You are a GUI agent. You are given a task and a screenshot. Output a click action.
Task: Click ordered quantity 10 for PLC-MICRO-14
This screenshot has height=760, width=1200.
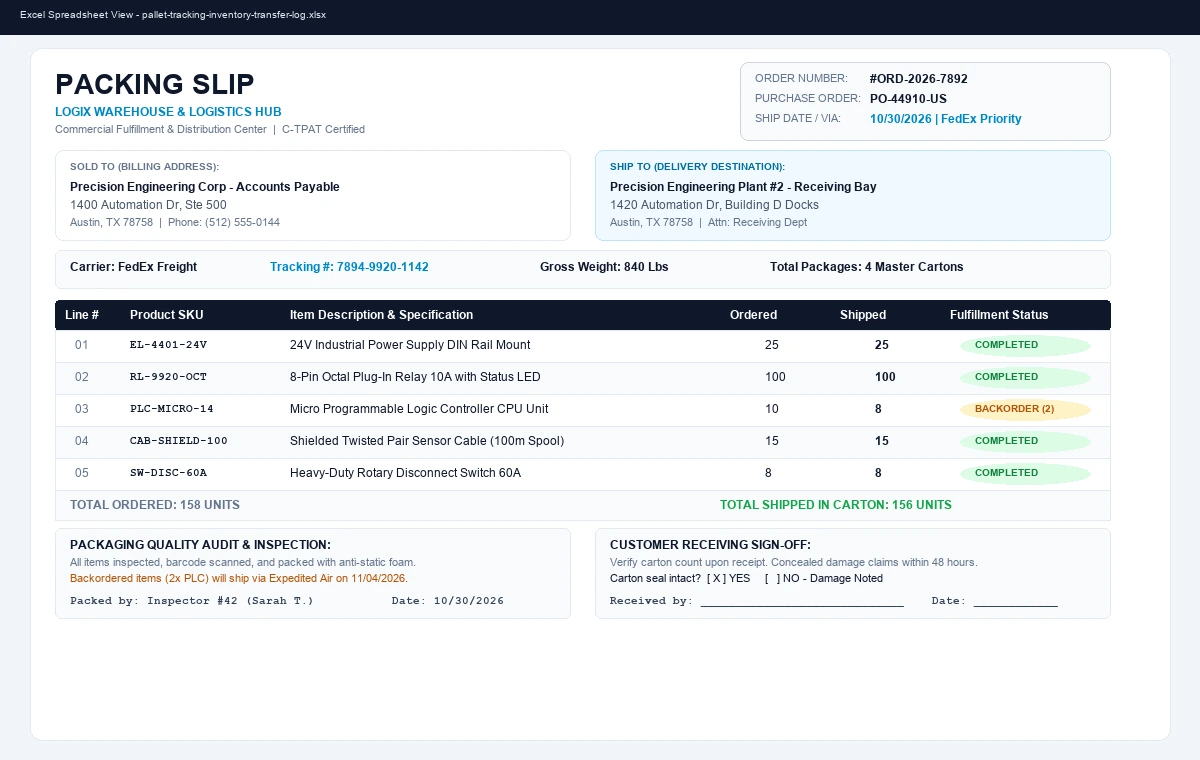click(x=772, y=409)
